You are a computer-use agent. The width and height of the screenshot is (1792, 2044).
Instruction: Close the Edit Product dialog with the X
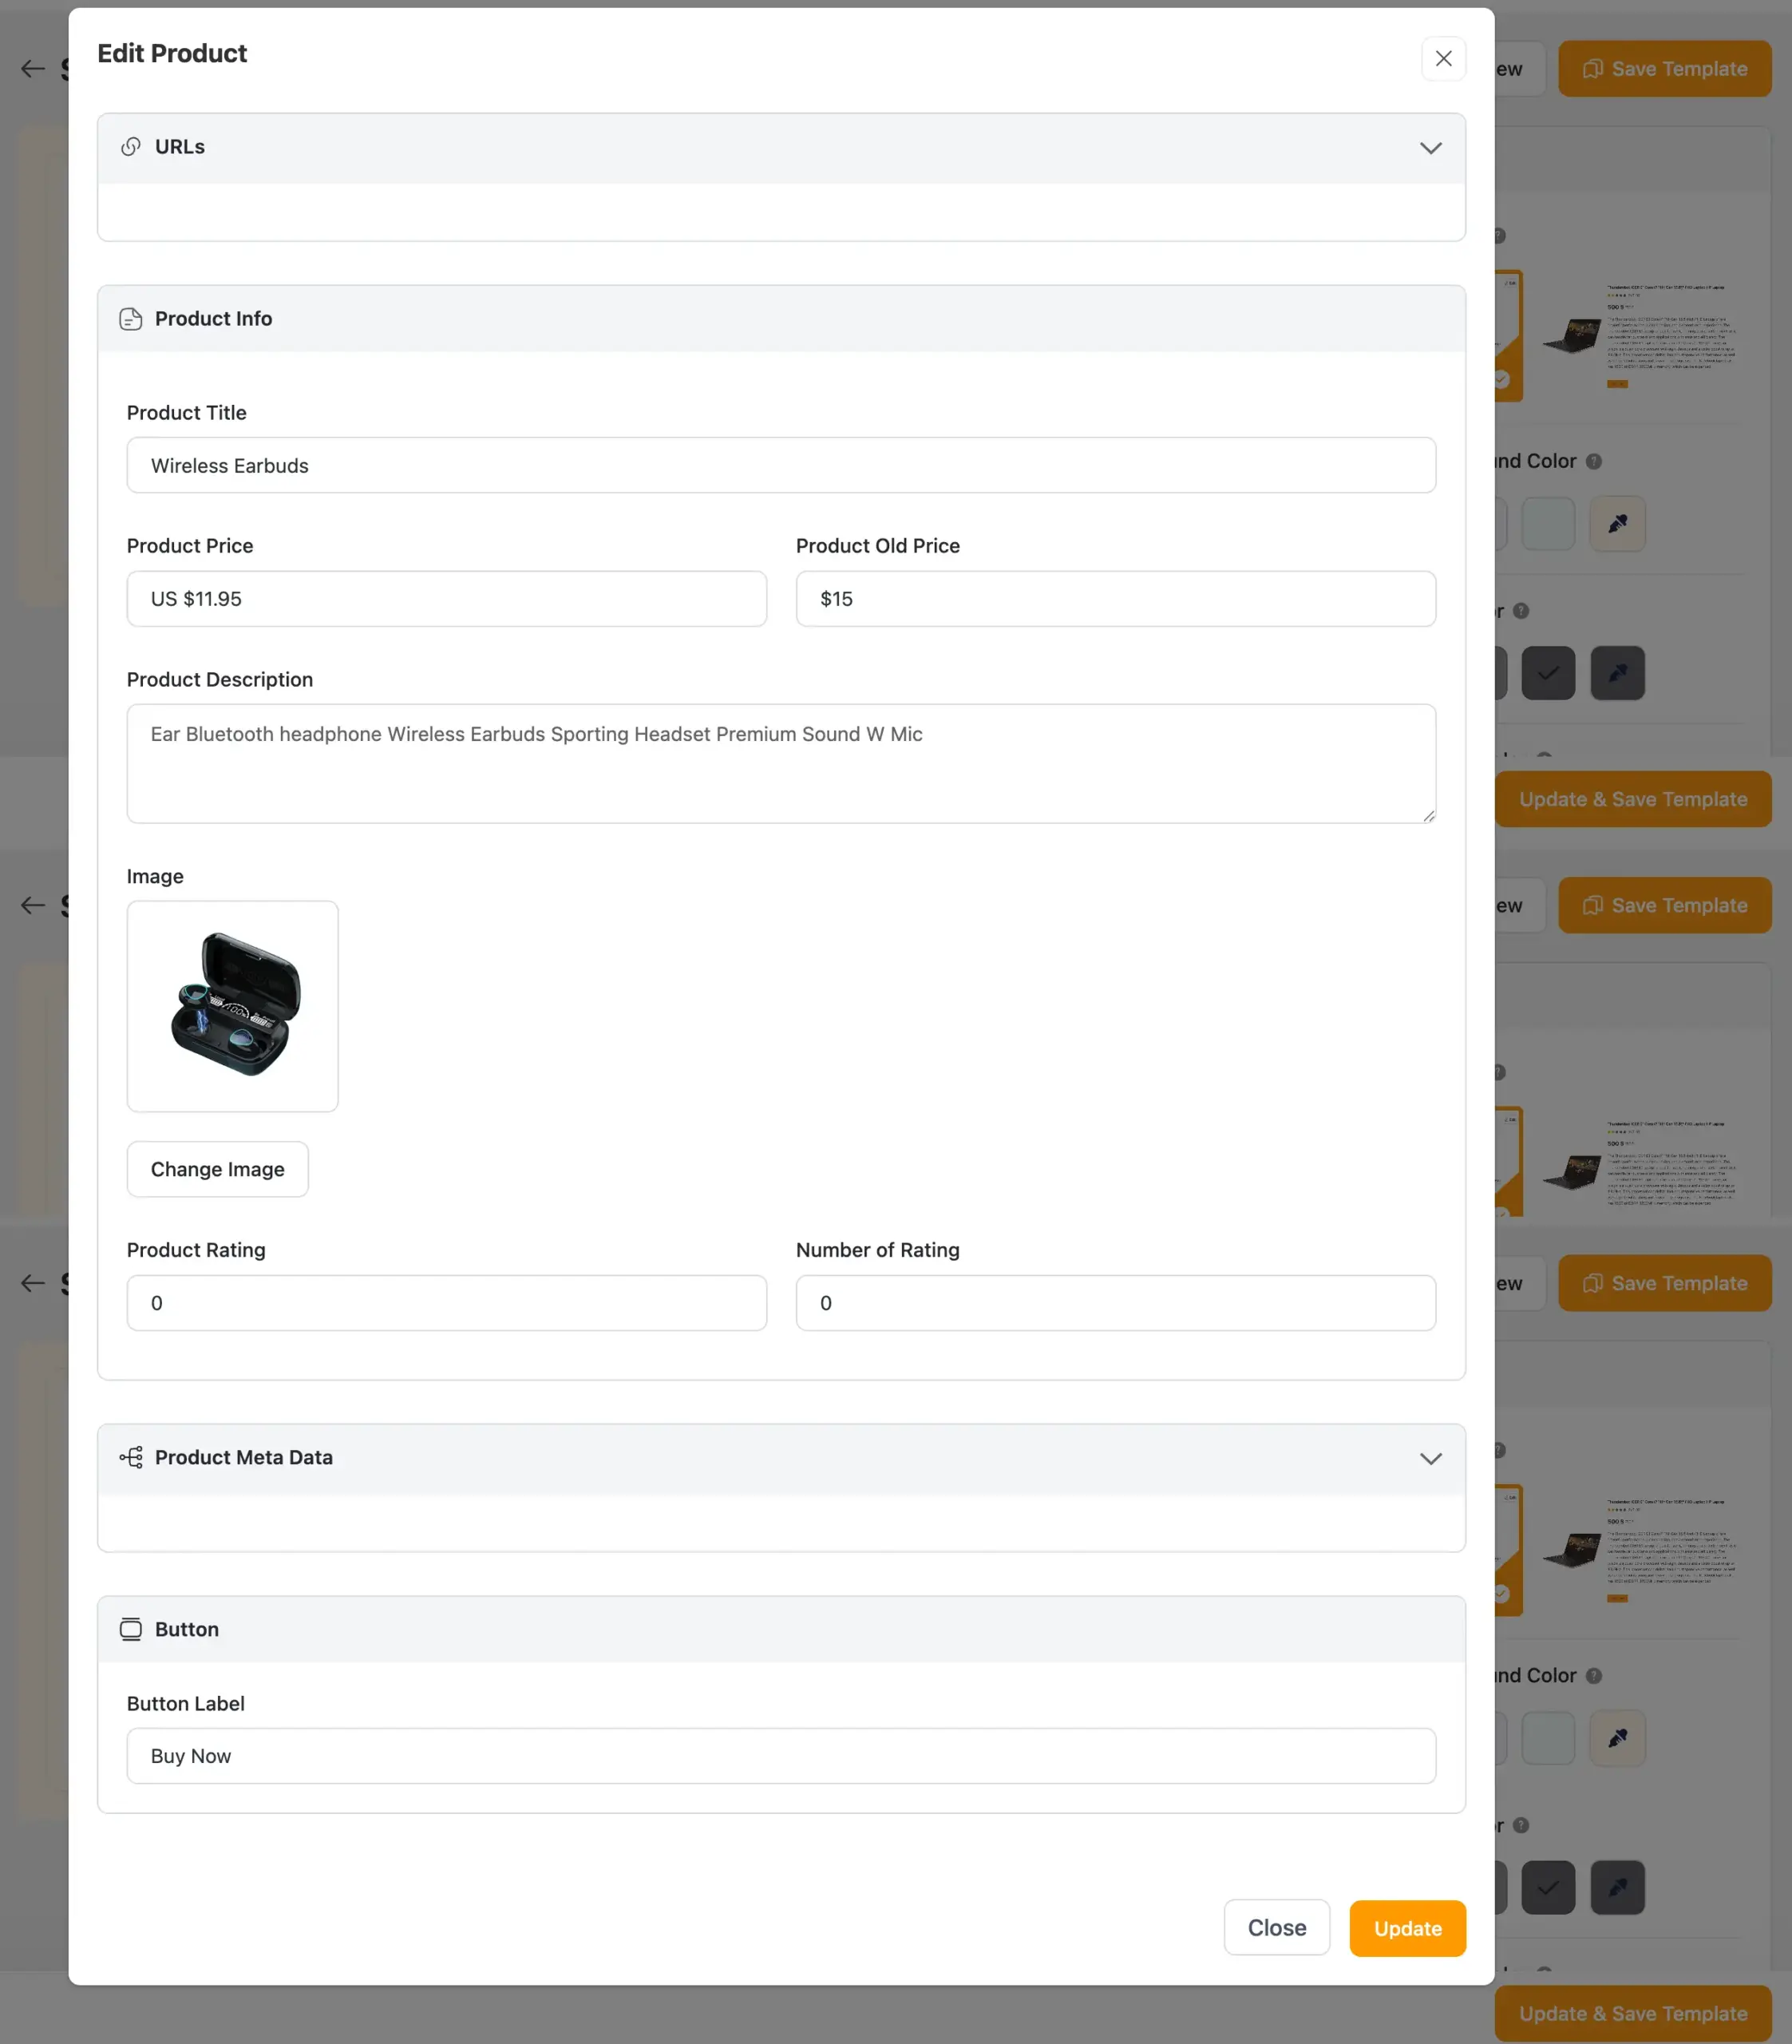pos(1443,59)
